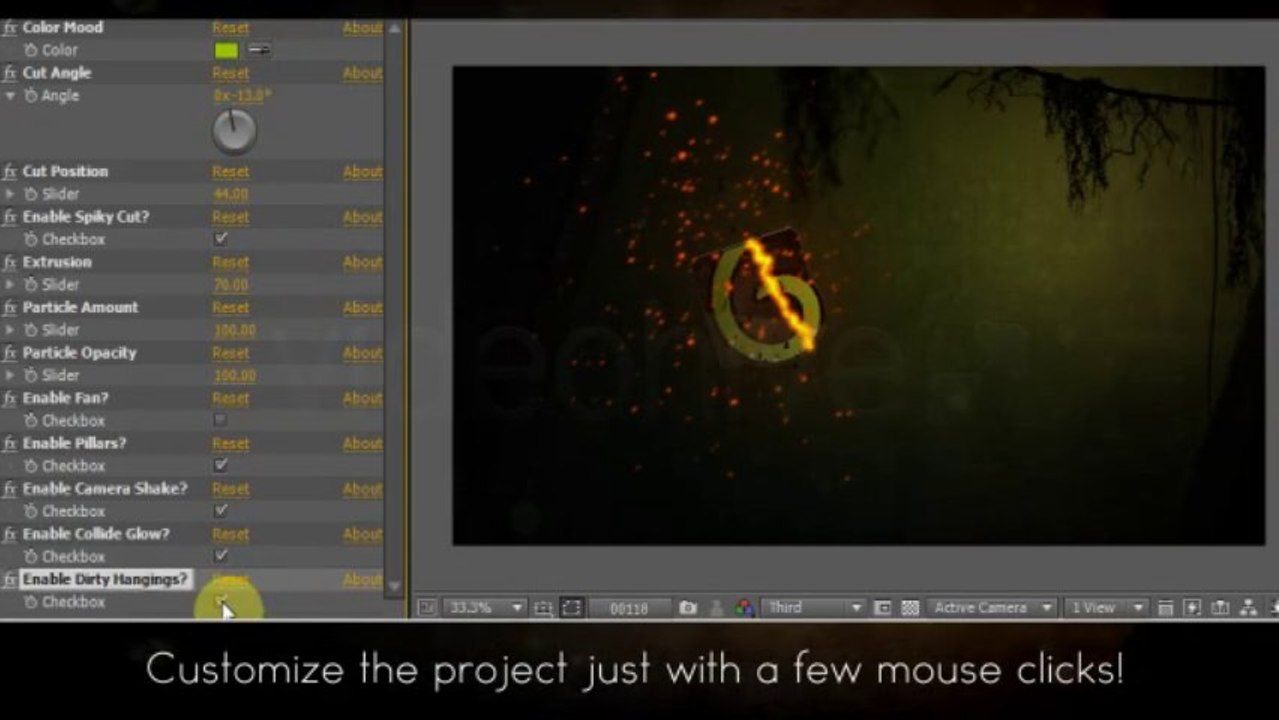Uncheck the Enable Spiky Cut? checkbox
The height and width of the screenshot is (720, 1279).
pos(221,239)
